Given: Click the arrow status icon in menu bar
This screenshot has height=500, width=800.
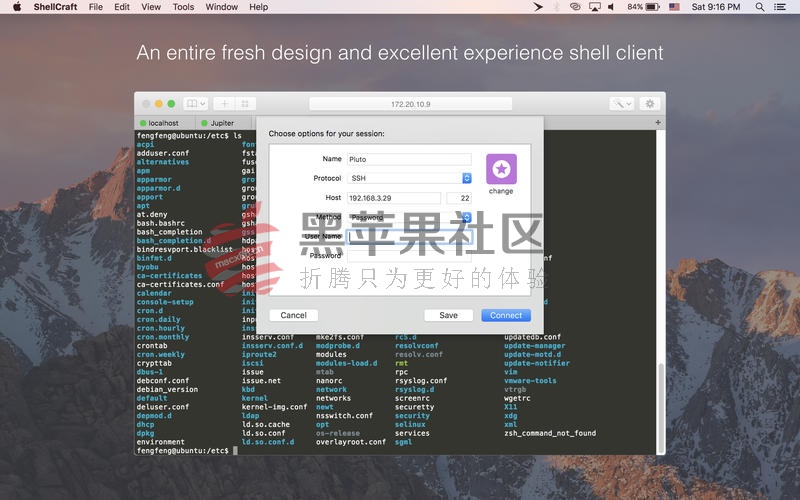Looking at the screenshot, I should (538, 7).
